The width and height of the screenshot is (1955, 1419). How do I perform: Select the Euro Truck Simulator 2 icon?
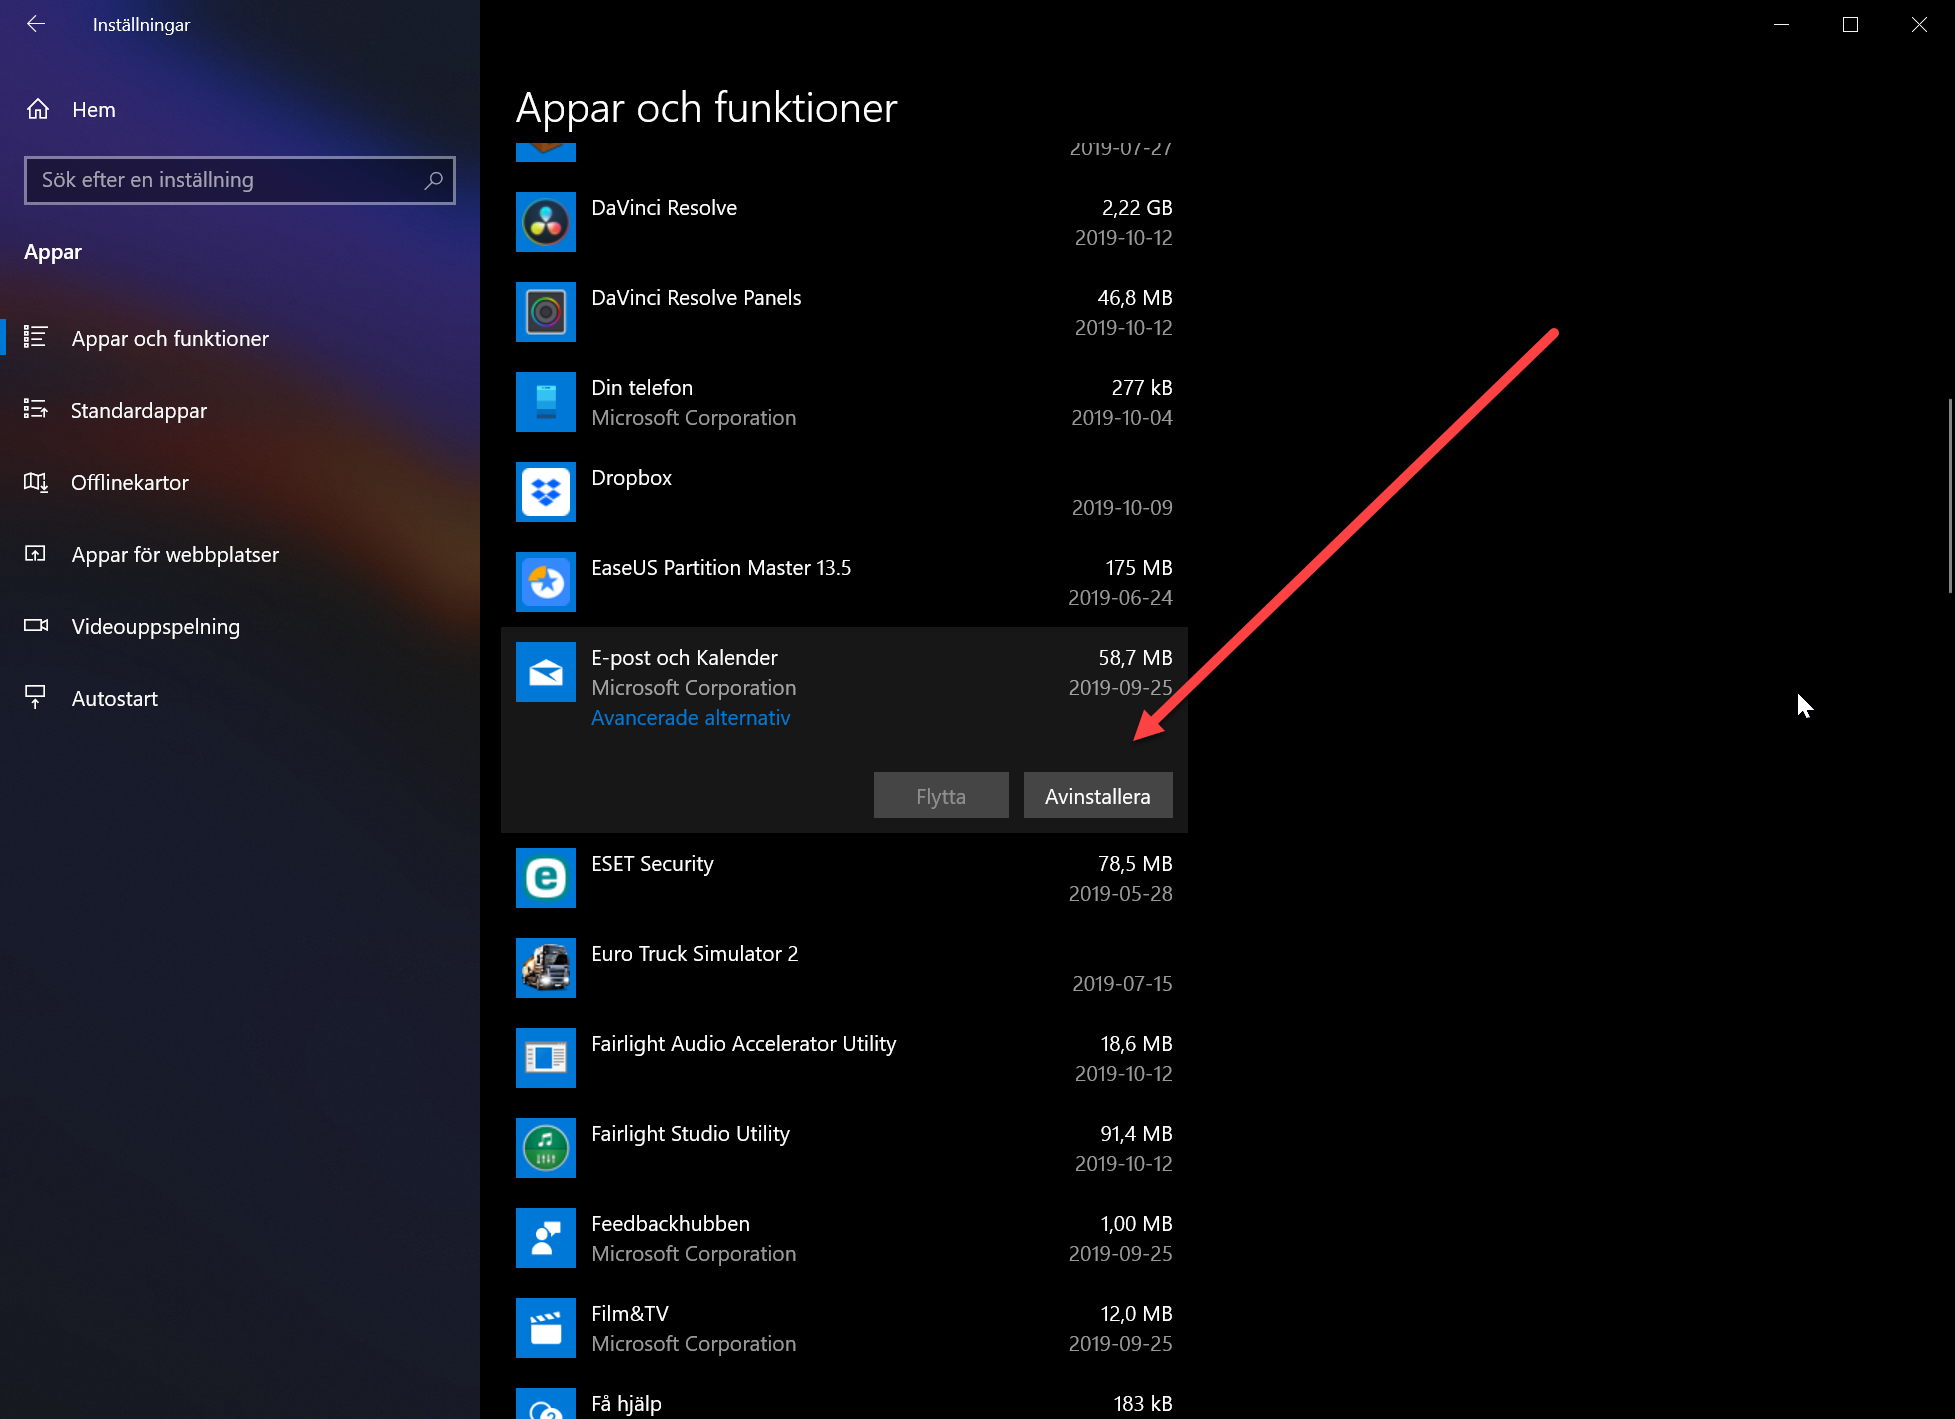546,968
